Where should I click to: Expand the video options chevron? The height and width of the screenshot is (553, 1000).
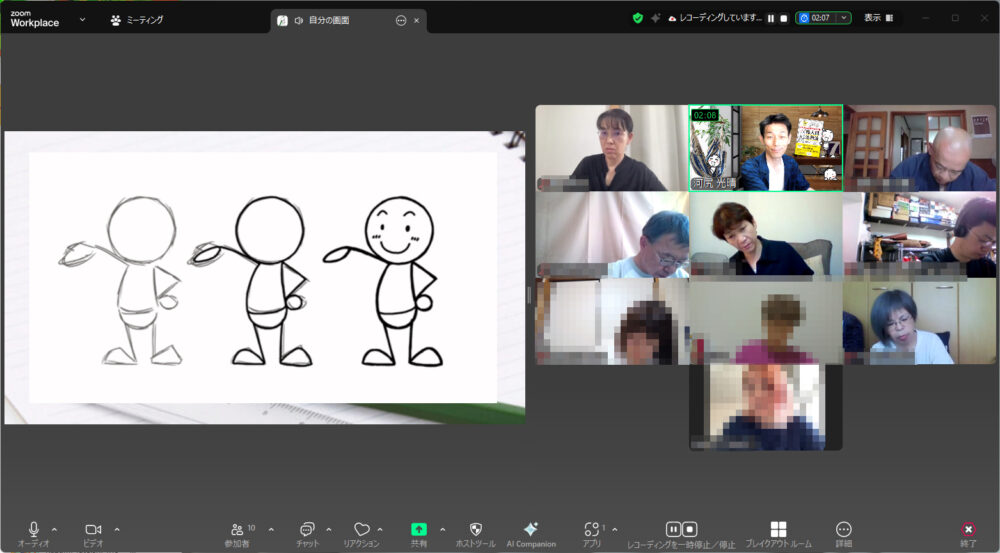coord(117,529)
